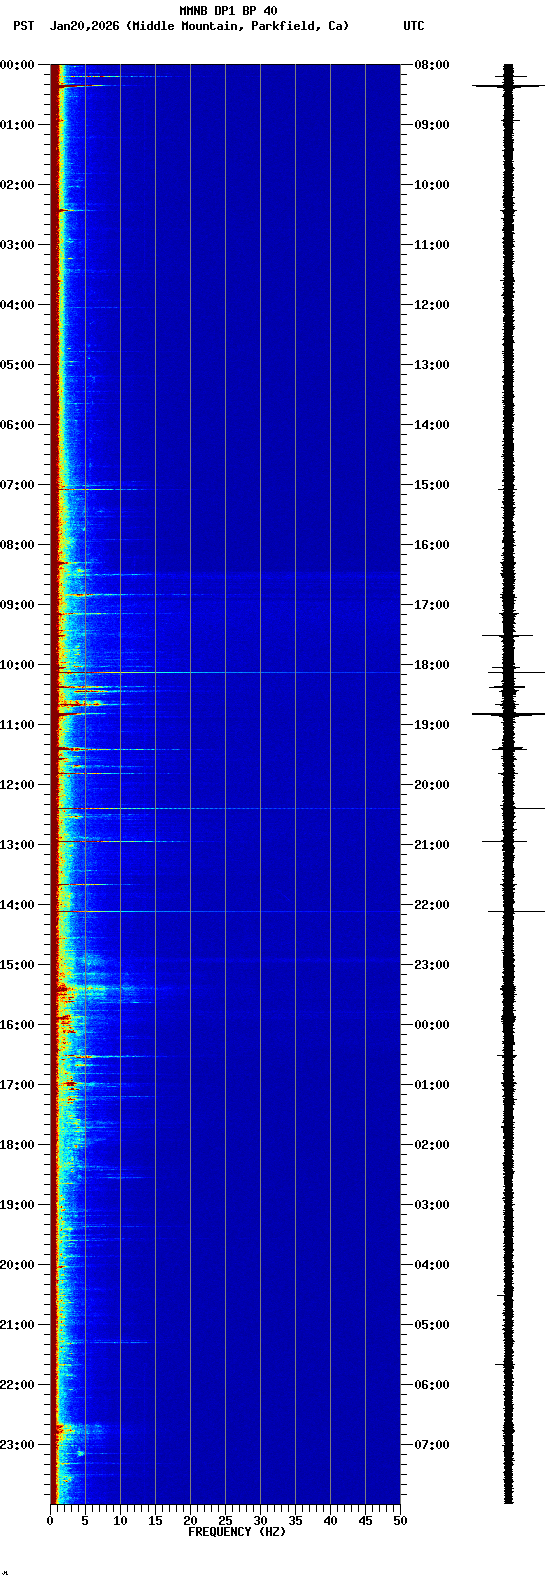
Task: Click the 20 Hz frequency tick label
Action: tap(190, 1521)
